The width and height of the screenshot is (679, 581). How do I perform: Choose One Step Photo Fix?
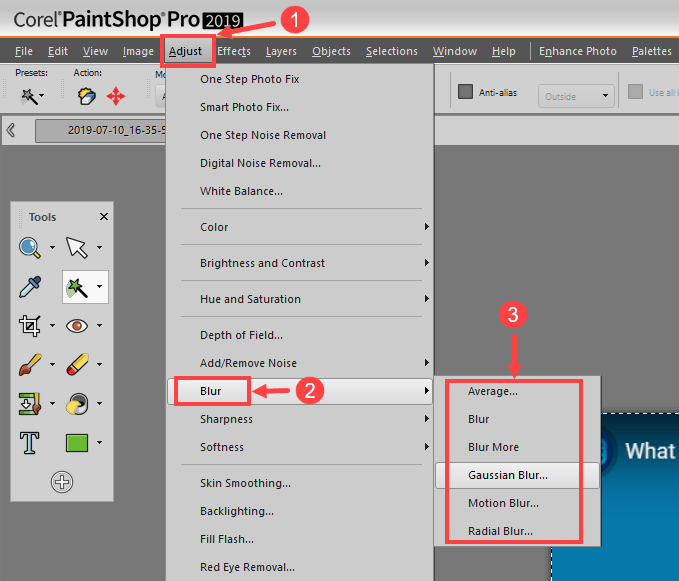pyautogui.click(x=300, y=79)
